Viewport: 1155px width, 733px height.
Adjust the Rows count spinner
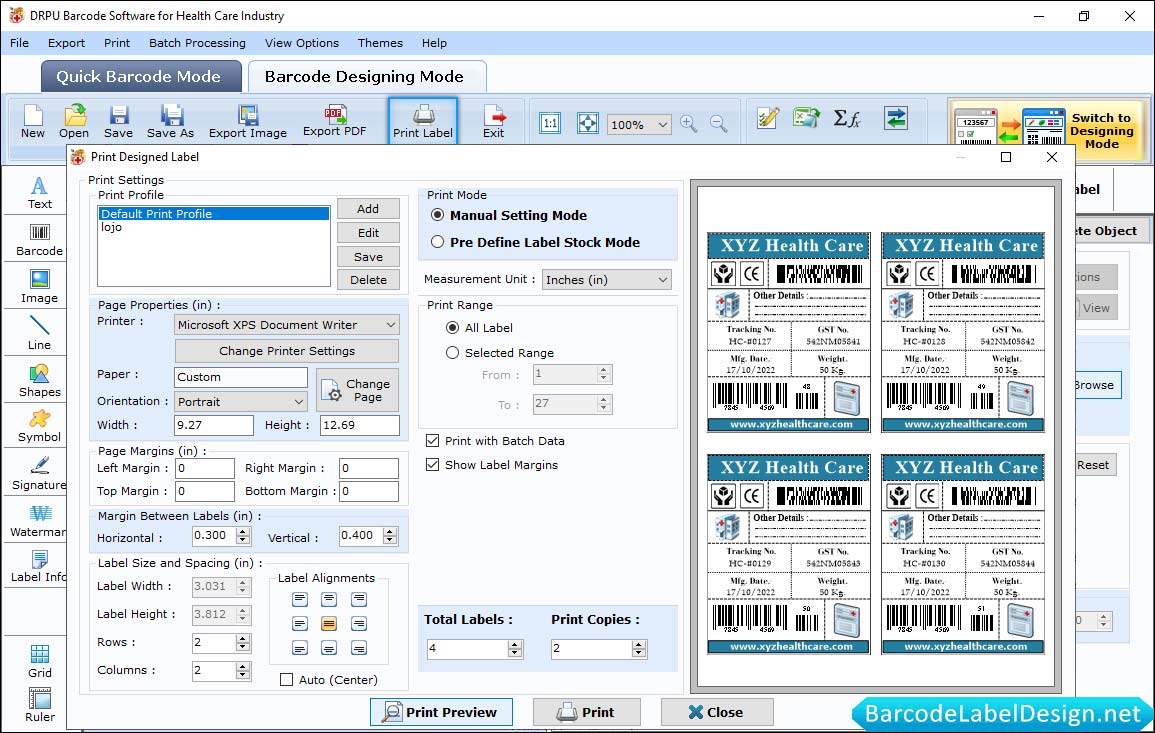[243, 642]
